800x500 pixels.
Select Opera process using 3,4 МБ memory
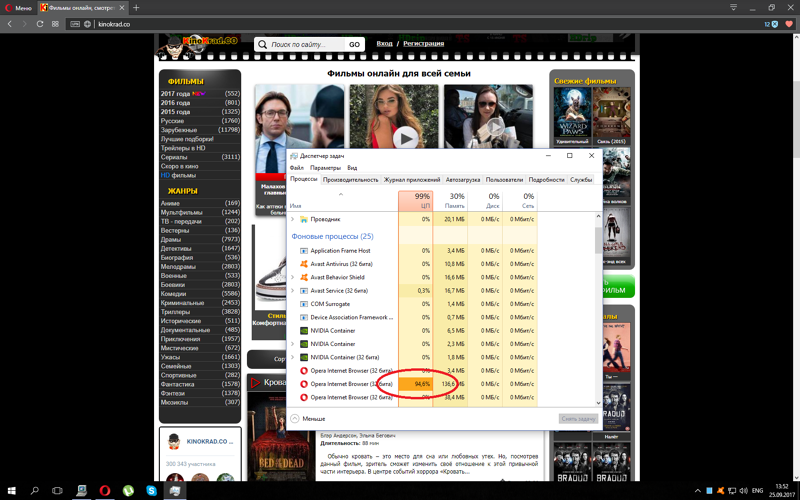[413, 371]
